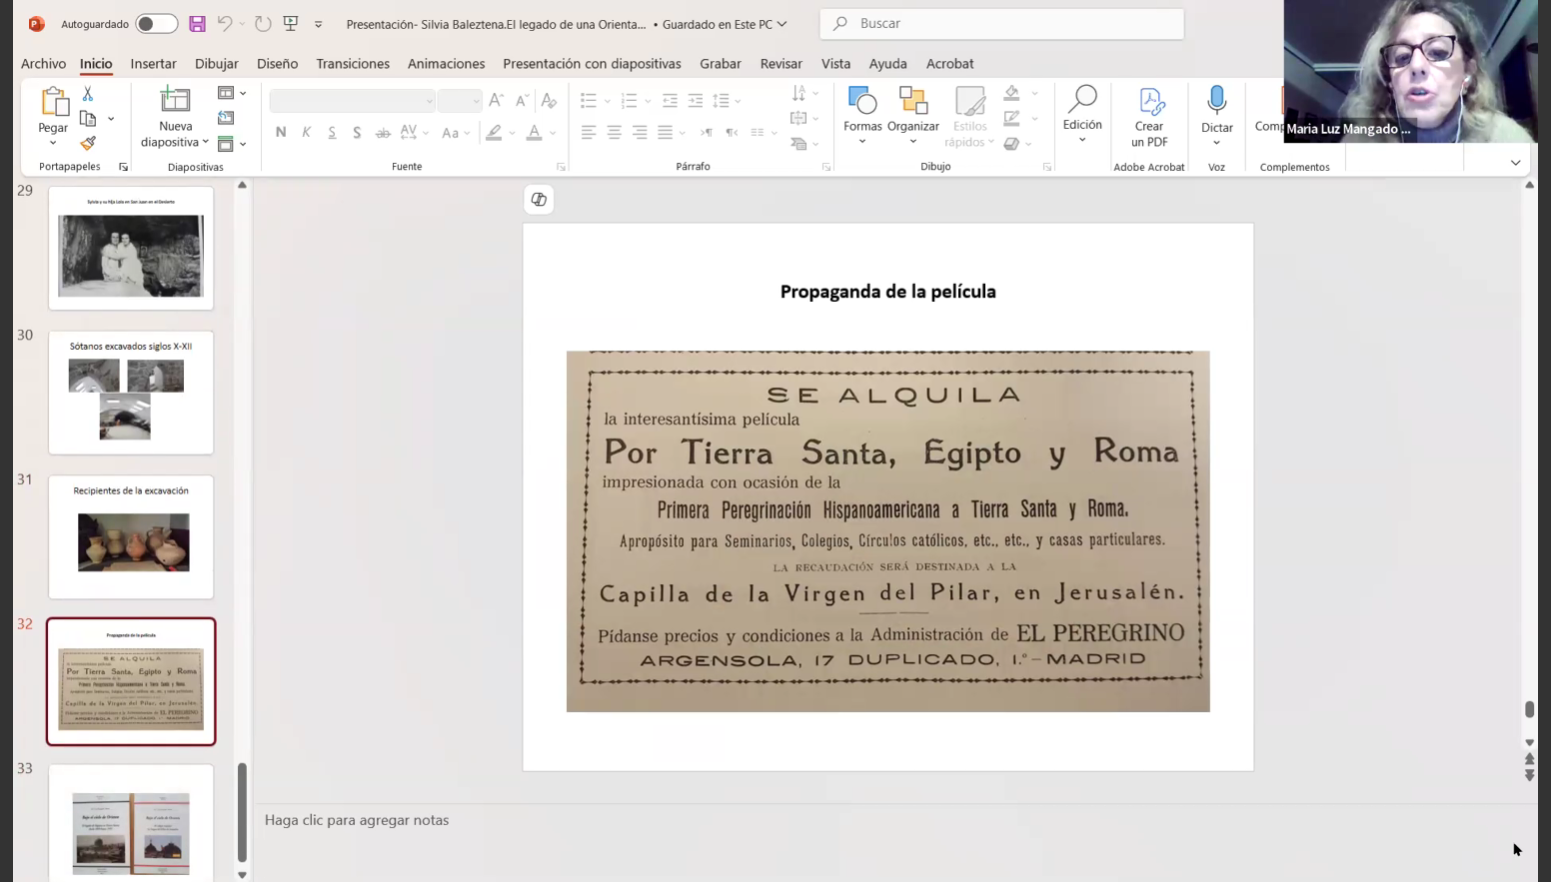Open the font name combo box
The image size is (1551, 882).
point(352,101)
